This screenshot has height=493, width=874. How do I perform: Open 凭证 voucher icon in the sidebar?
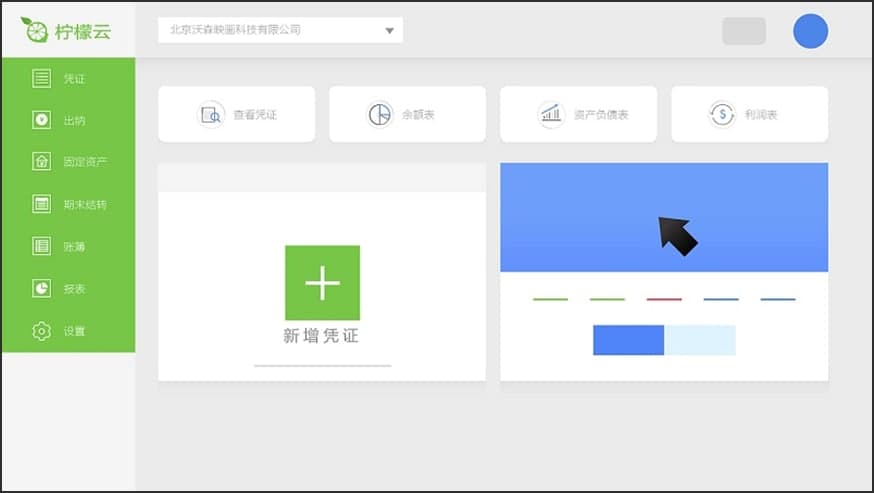[41, 78]
